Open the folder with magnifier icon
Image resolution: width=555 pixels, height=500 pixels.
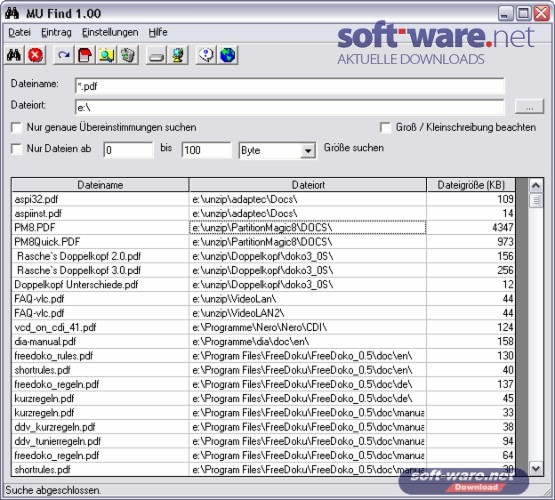106,55
